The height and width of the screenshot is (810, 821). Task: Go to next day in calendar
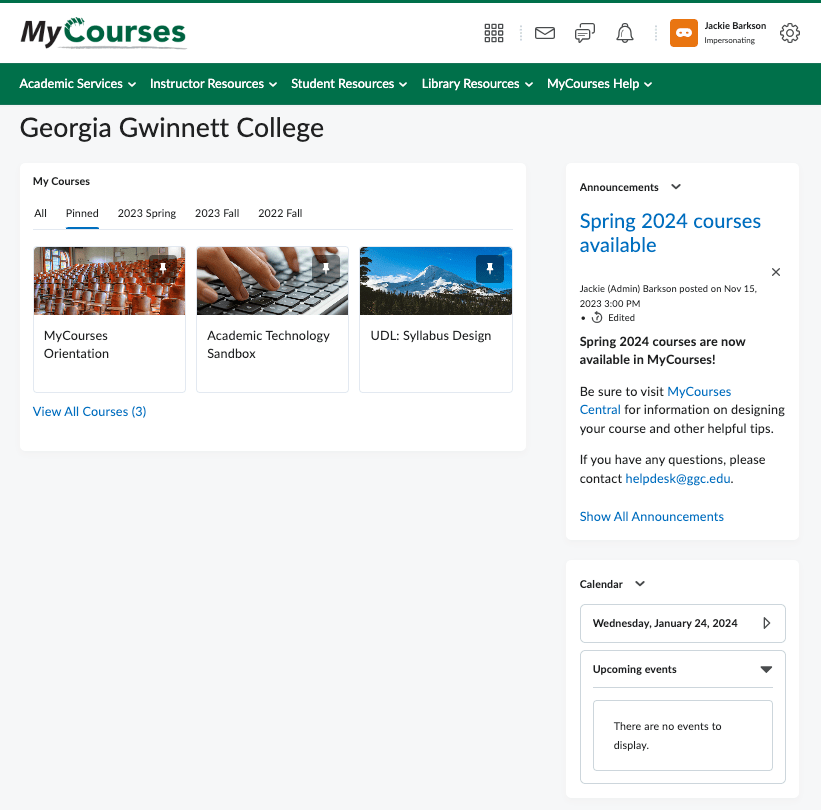[x=766, y=623]
